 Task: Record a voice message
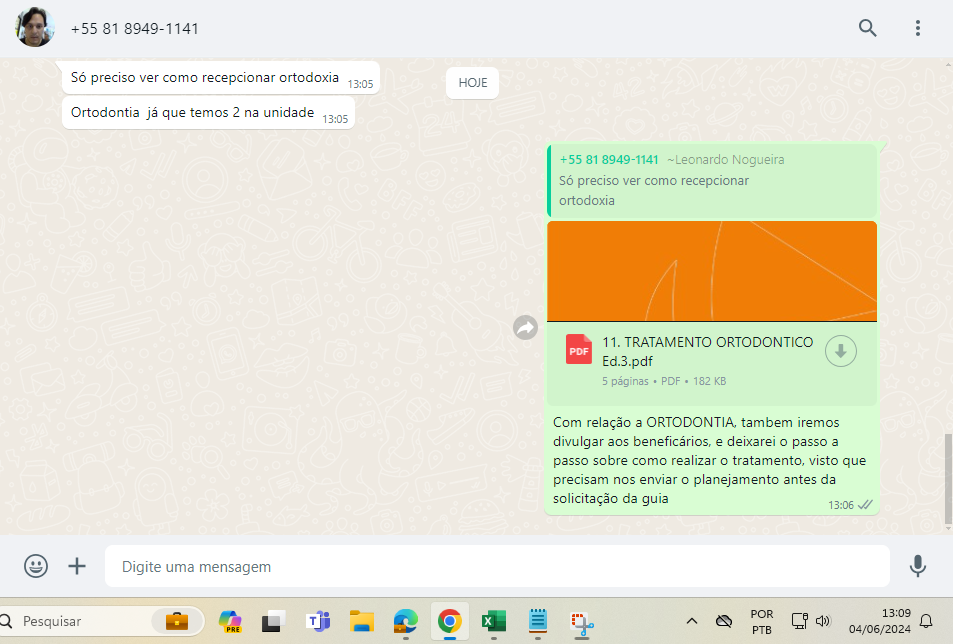918,566
